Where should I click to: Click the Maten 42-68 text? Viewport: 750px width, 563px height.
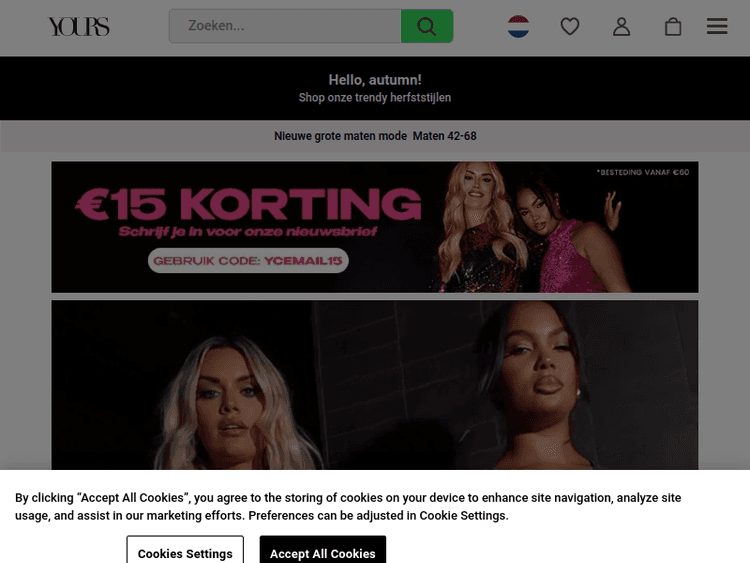click(x=444, y=136)
